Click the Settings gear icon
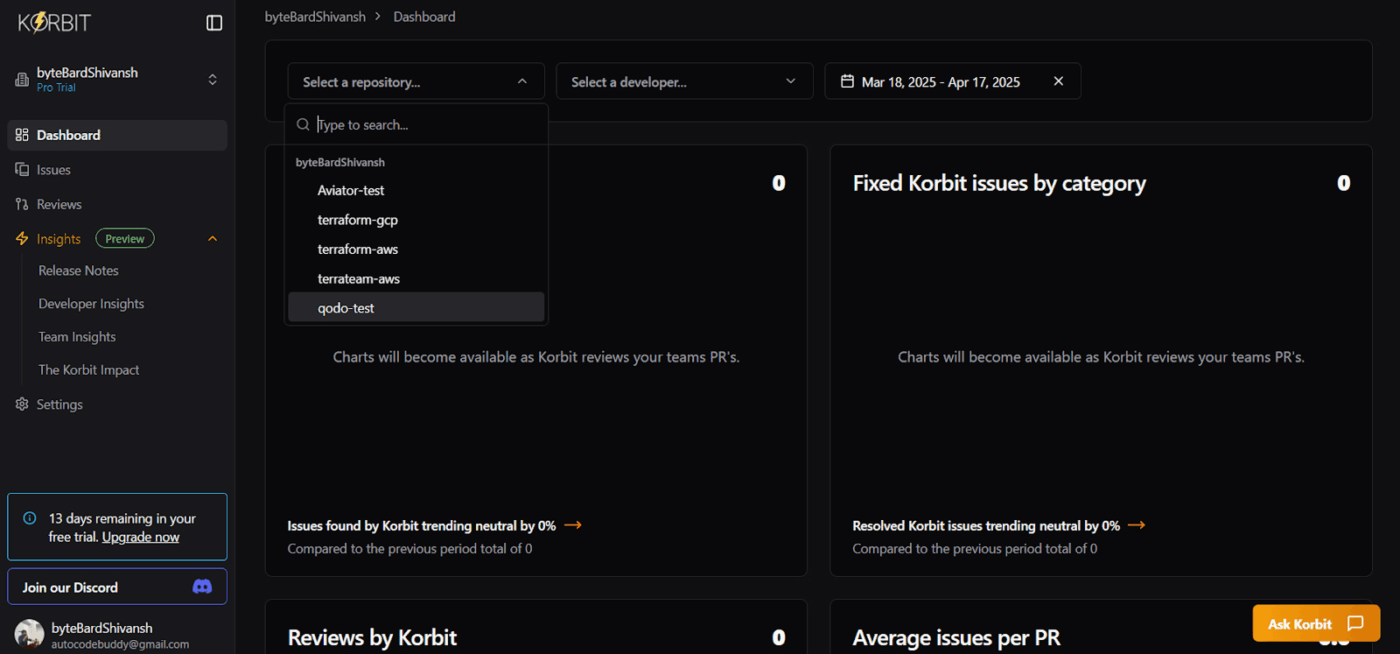Image resolution: width=1400 pixels, height=654 pixels. [22, 404]
